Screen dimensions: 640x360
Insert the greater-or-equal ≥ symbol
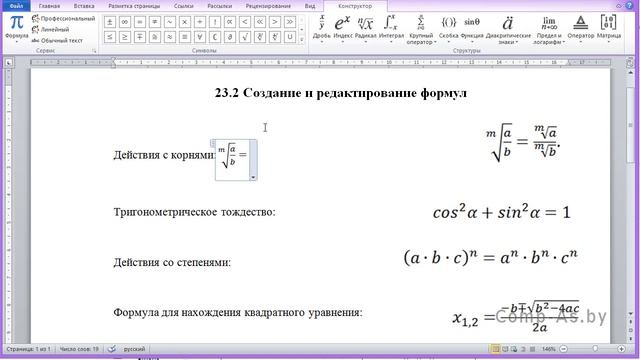point(124,37)
